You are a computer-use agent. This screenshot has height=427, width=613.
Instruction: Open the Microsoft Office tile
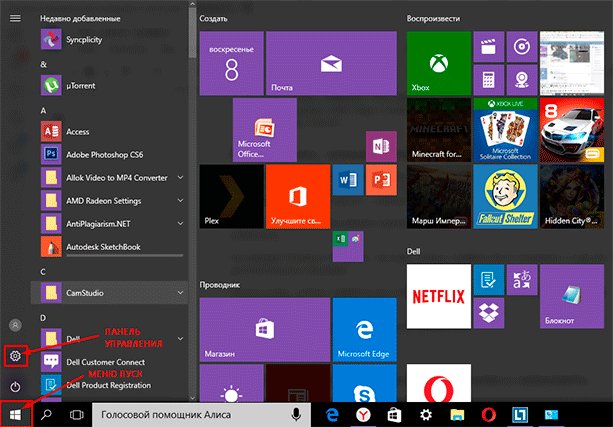(x=265, y=130)
